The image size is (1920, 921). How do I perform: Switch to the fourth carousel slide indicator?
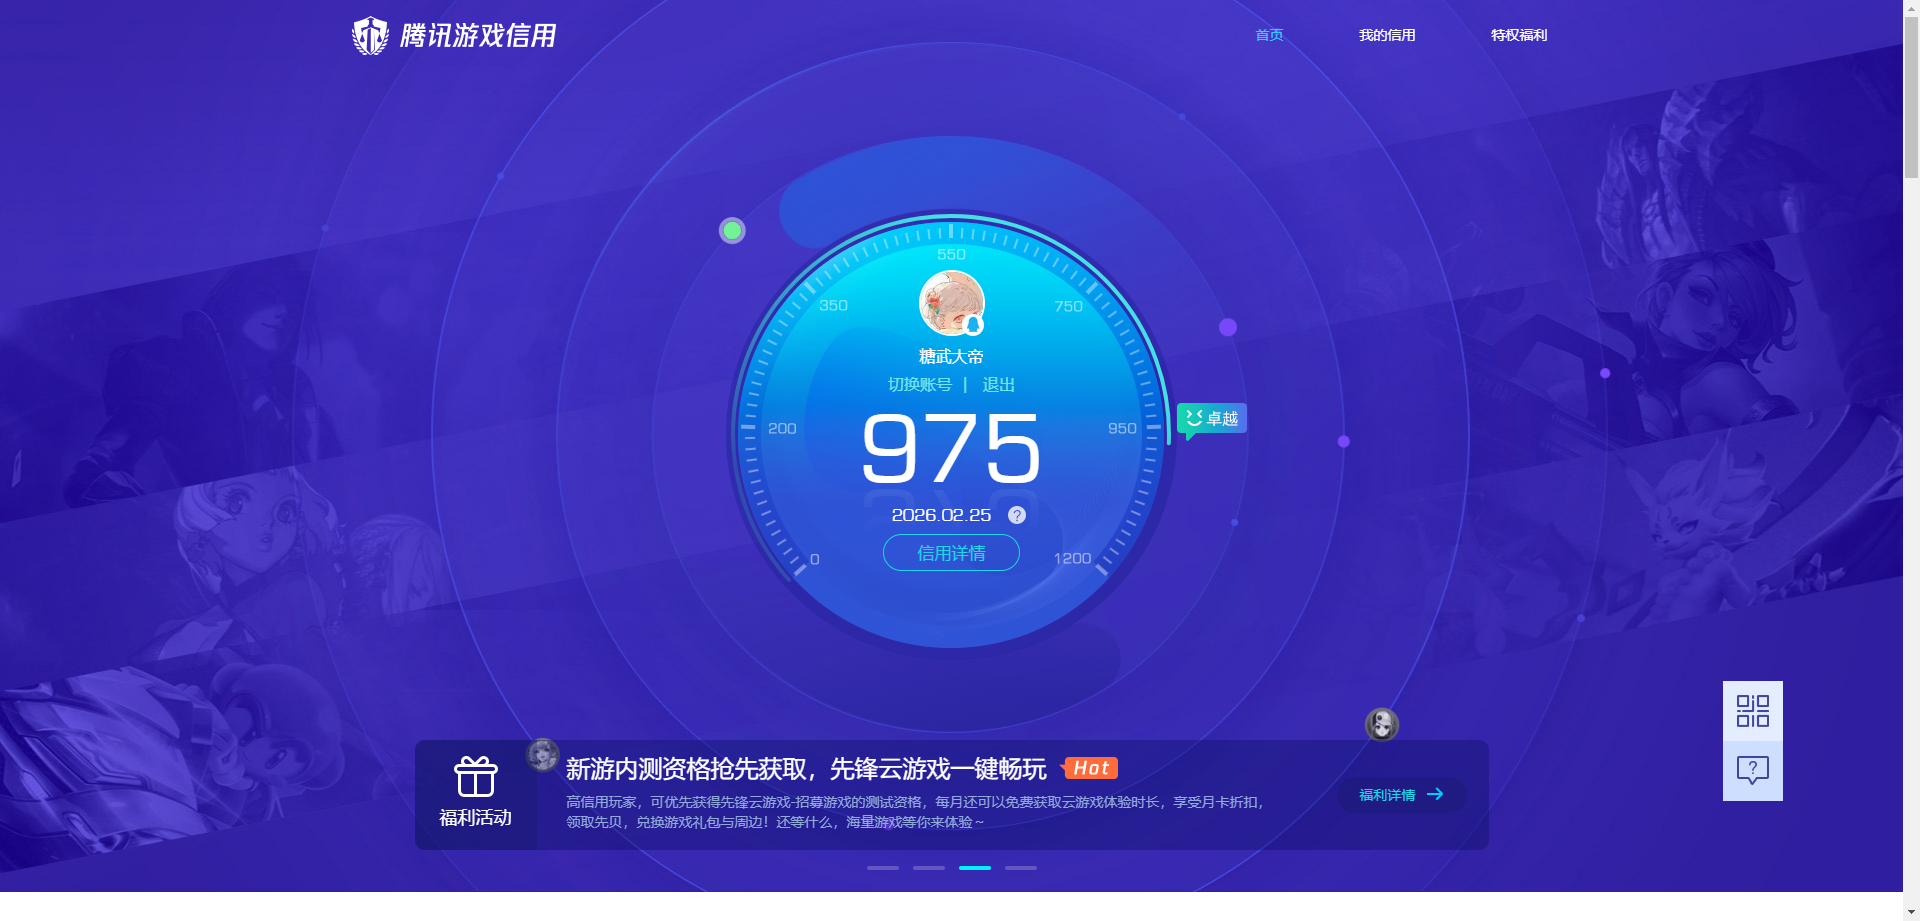coord(1021,868)
